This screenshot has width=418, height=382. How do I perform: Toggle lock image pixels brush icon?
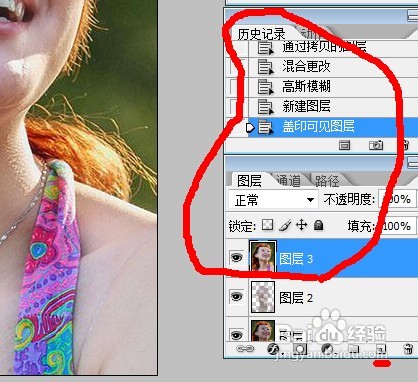(x=284, y=226)
